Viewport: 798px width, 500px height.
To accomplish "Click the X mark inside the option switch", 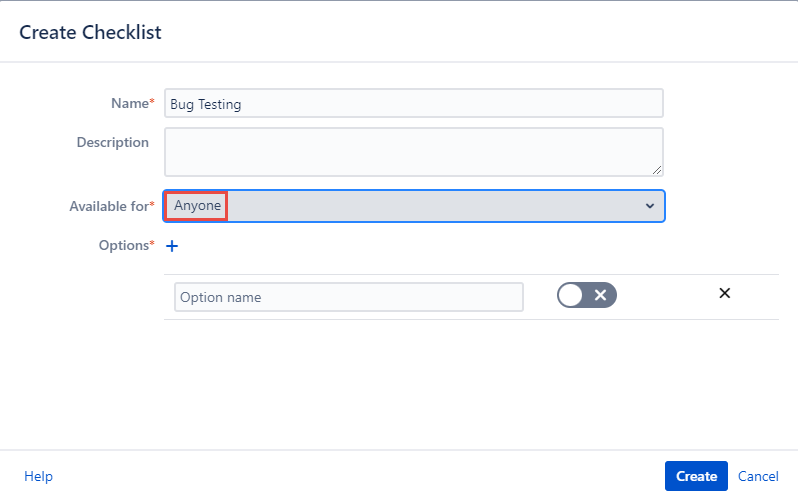I will point(601,295).
